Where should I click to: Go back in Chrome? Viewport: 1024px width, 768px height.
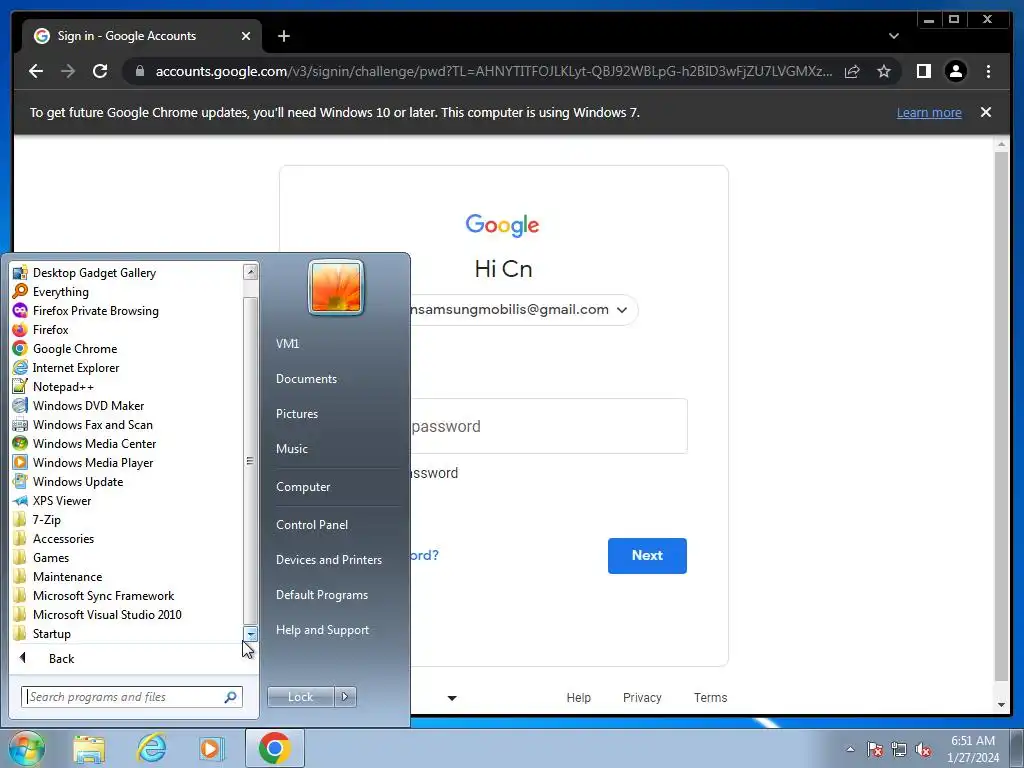coord(36,71)
